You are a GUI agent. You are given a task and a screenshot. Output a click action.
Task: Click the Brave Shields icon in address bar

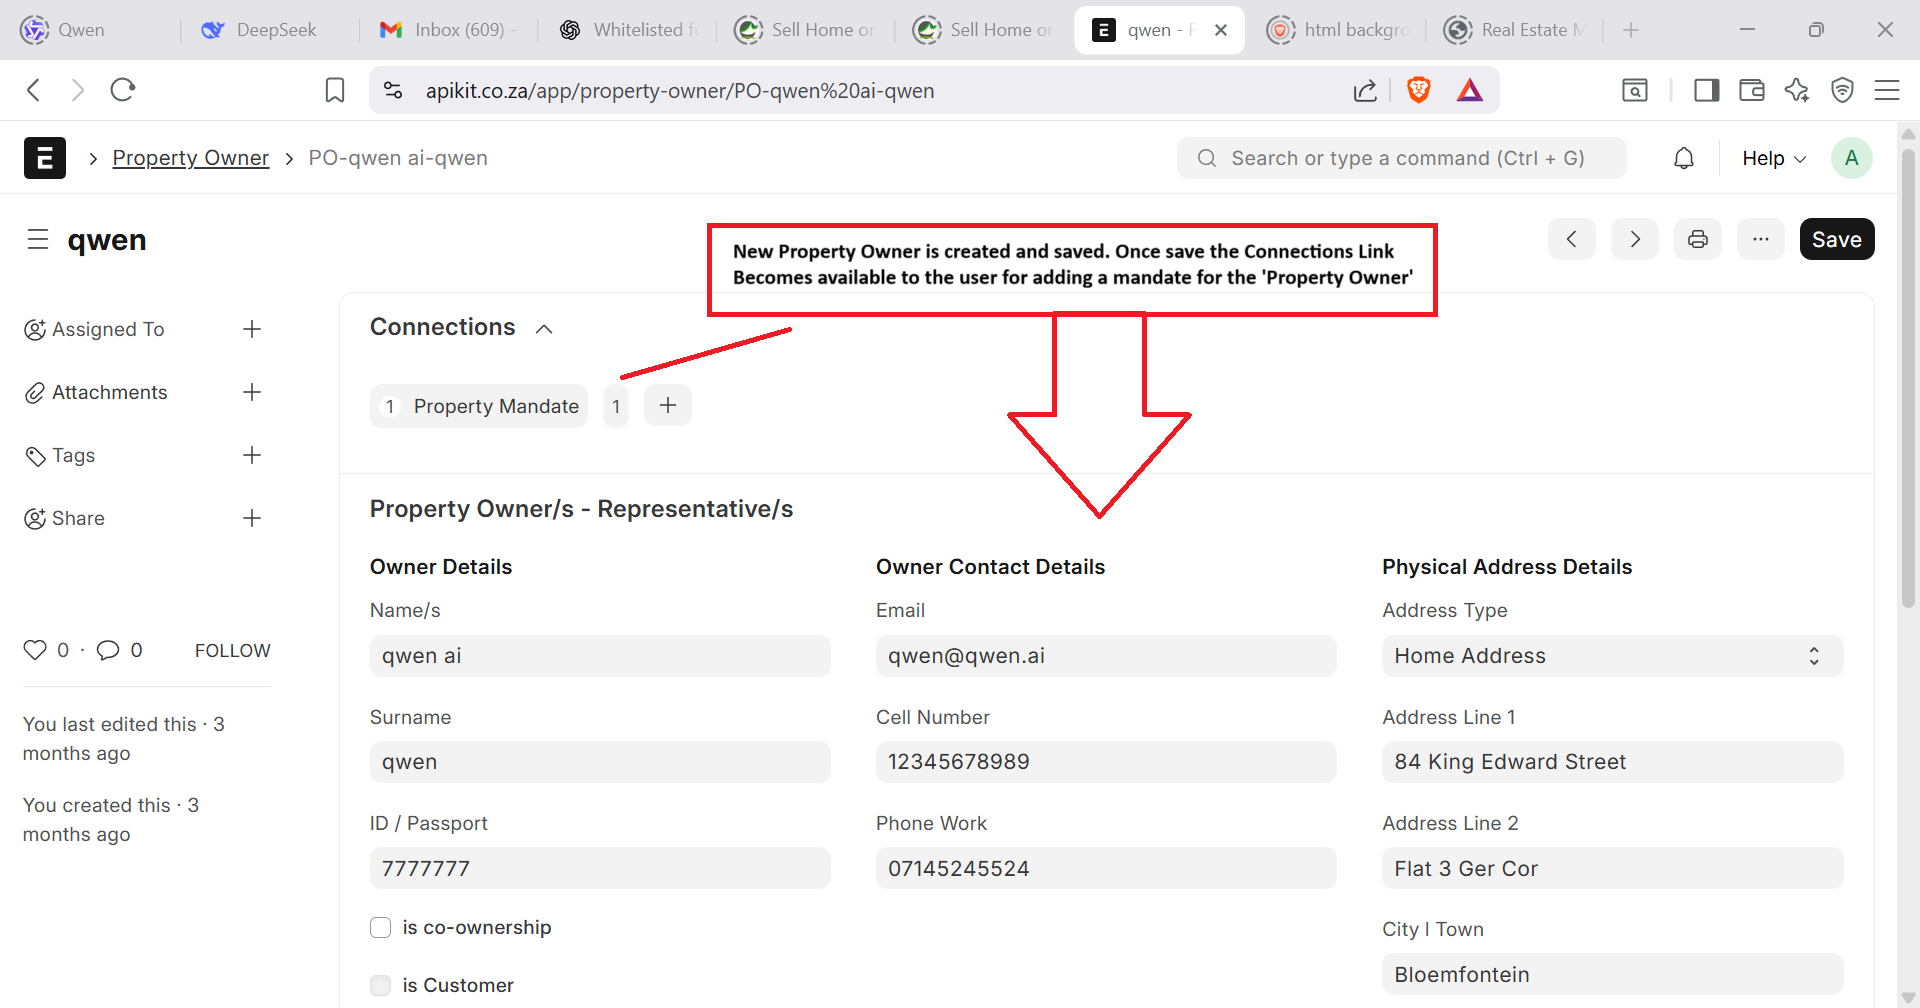click(x=1418, y=91)
